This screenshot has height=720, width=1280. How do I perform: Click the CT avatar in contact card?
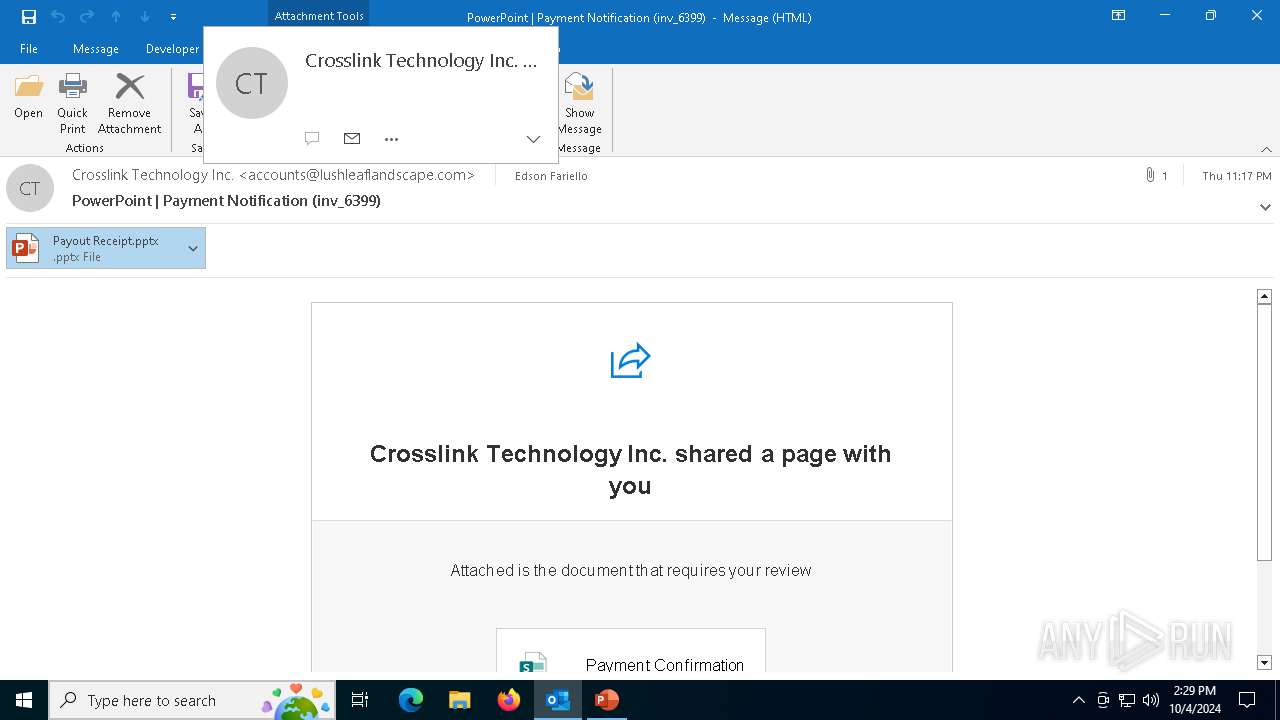pos(252,83)
